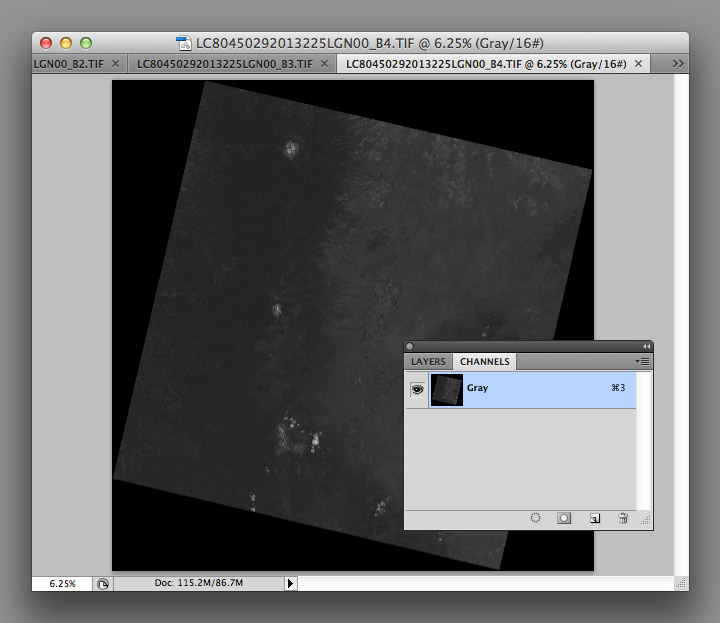
Task: Toggle Gray channel visibility eye
Action: [x=417, y=390]
